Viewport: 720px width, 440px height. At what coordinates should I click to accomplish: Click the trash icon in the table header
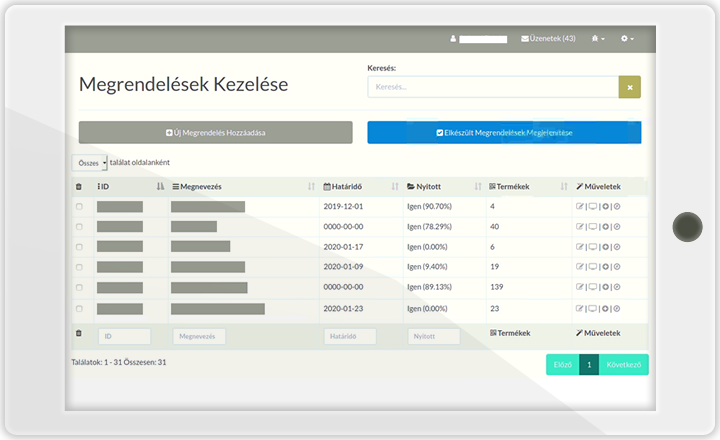pos(79,187)
